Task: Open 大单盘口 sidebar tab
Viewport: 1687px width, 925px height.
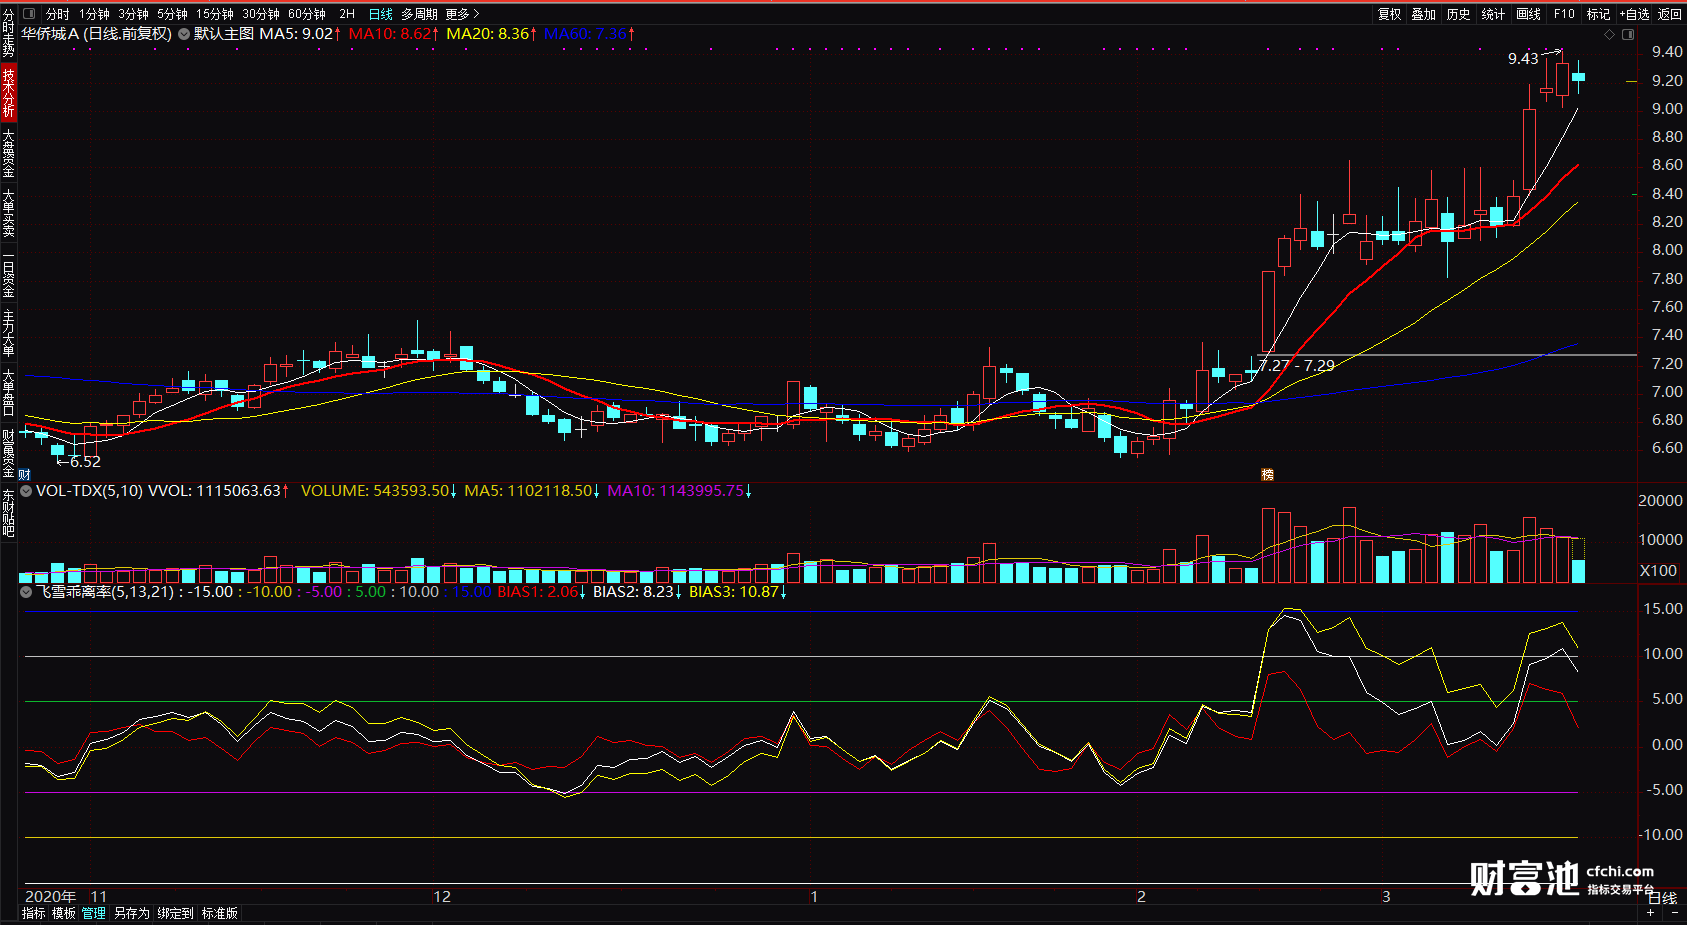Action: pyautogui.click(x=8, y=392)
